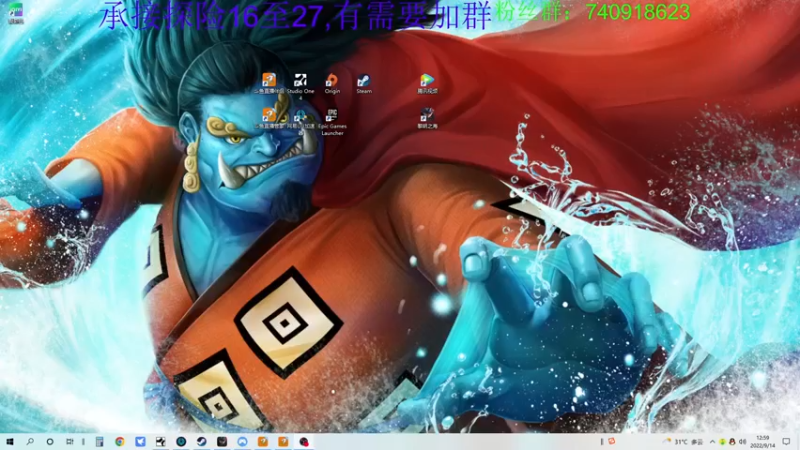Expand hidden system tray icons
800x450 pixels.
pyautogui.click(x=712, y=441)
